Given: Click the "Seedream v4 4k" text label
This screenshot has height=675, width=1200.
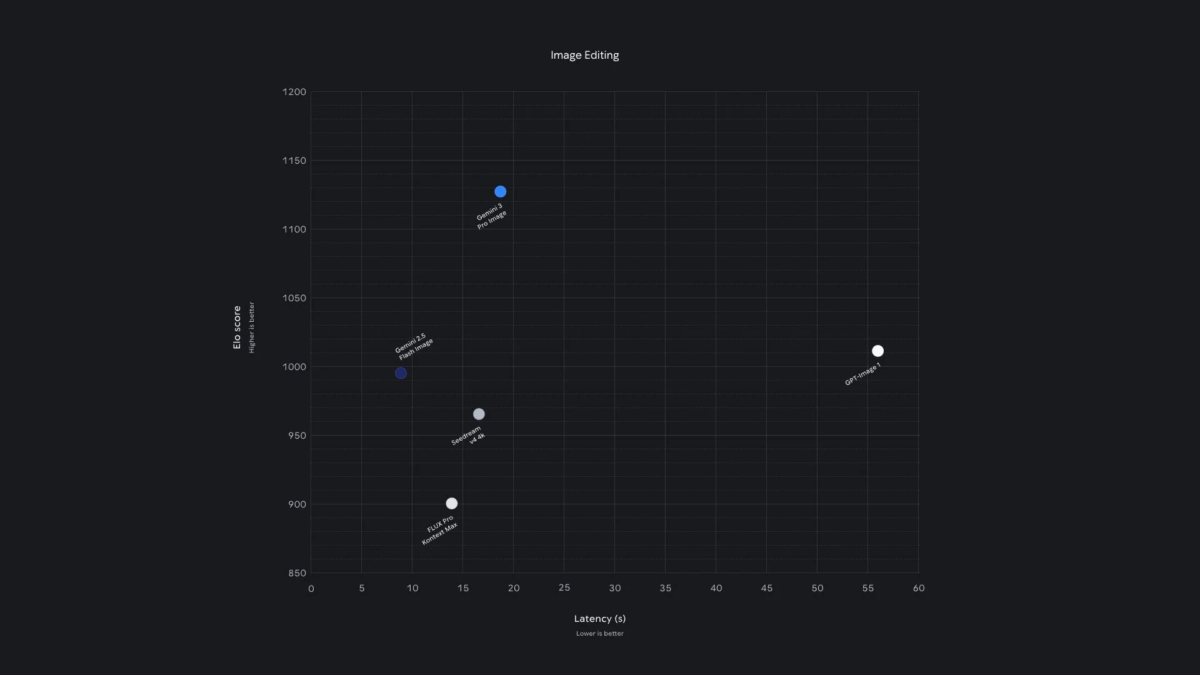Looking at the screenshot, I should [467, 436].
